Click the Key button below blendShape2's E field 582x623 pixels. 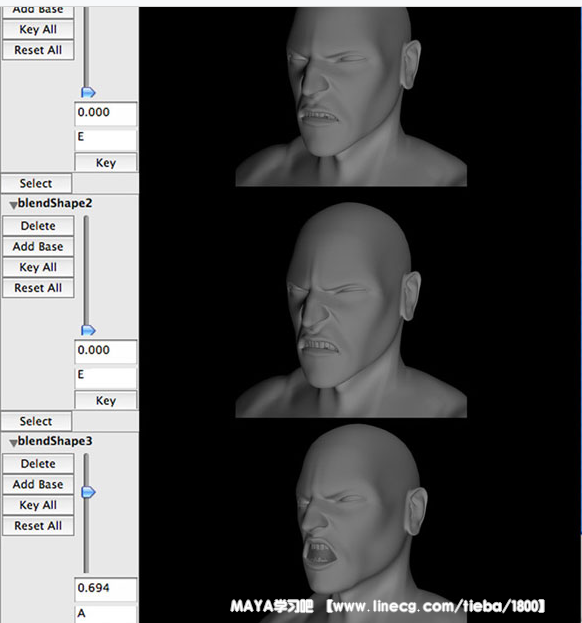(x=106, y=400)
